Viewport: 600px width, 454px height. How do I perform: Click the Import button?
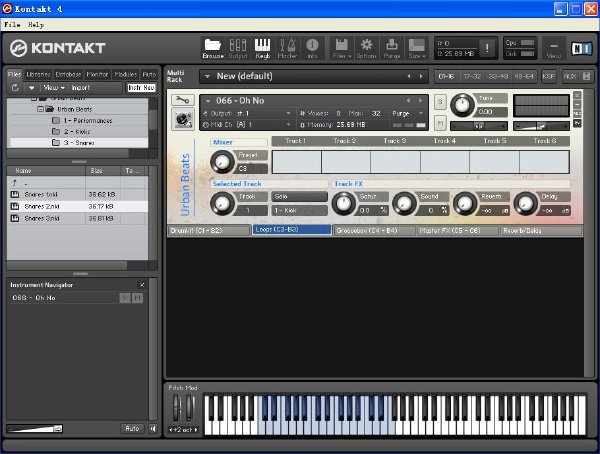click(x=80, y=88)
